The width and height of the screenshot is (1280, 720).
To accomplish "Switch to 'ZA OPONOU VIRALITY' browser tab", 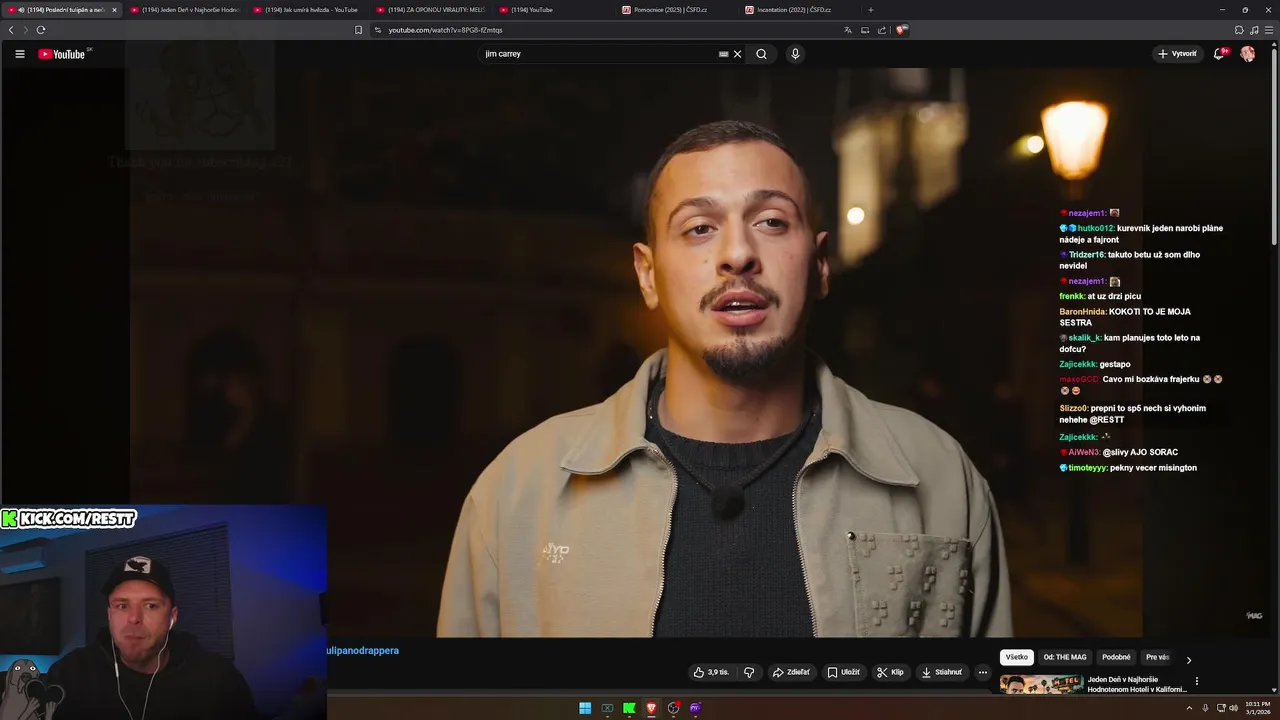I will [432, 10].
